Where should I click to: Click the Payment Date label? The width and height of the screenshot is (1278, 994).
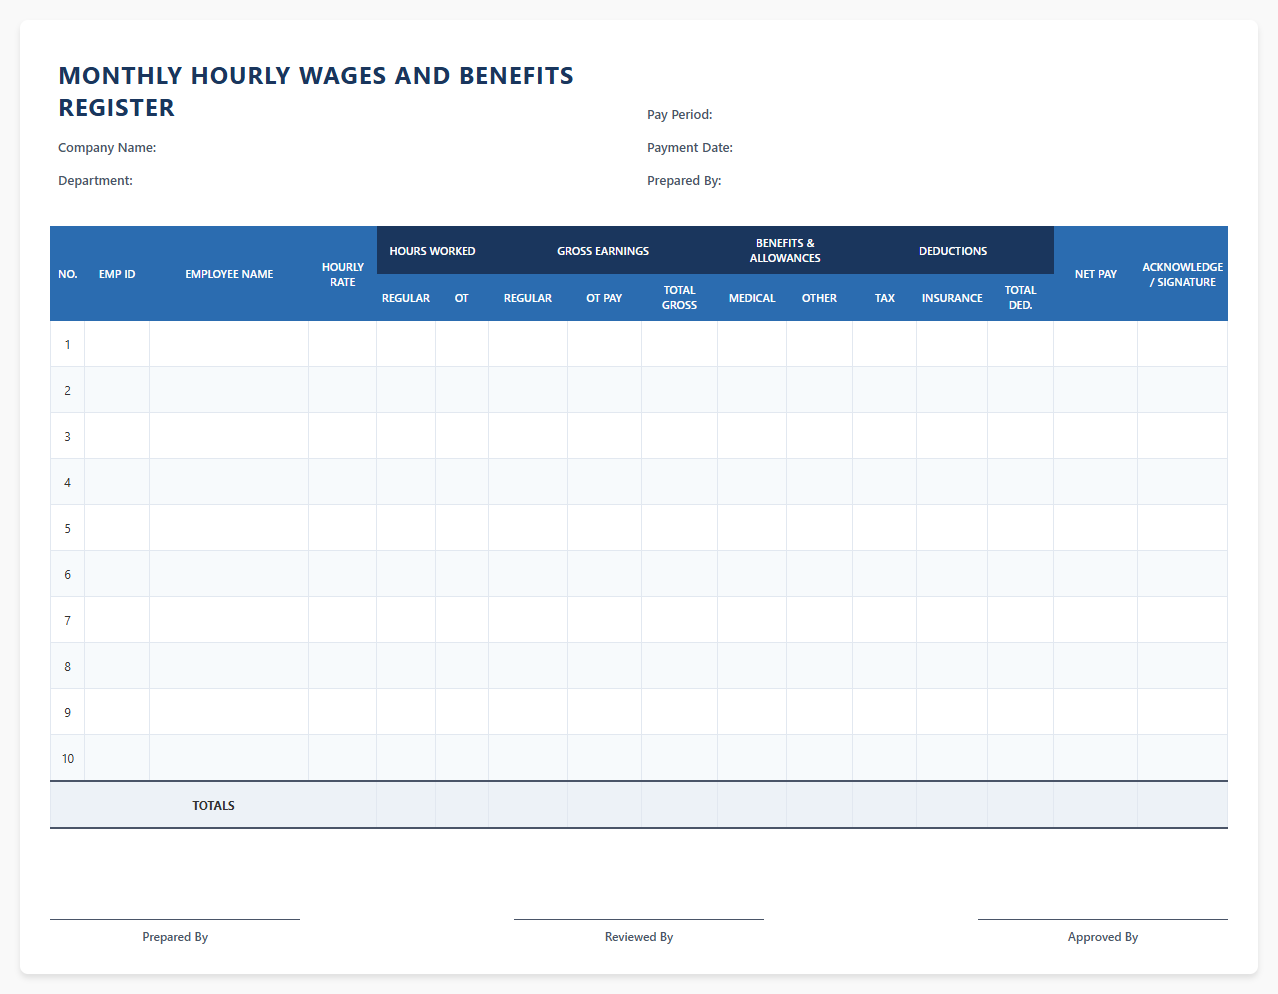tap(690, 147)
